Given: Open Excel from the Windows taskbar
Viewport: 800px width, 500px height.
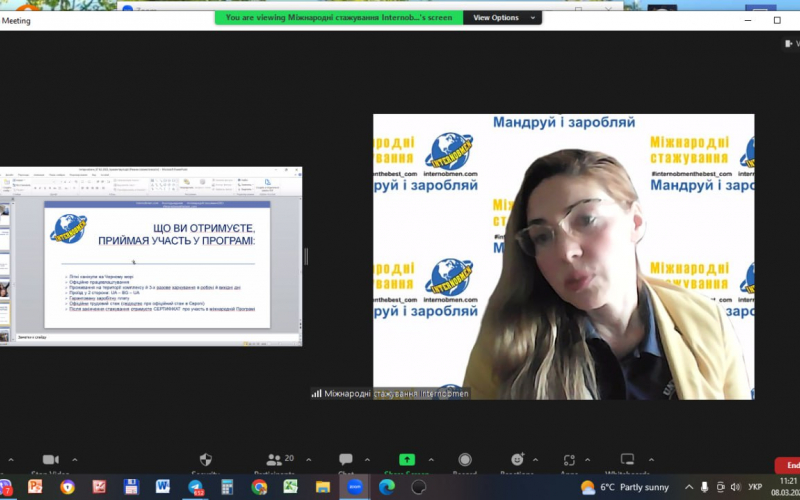Looking at the screenshot, I should [291, 487].
